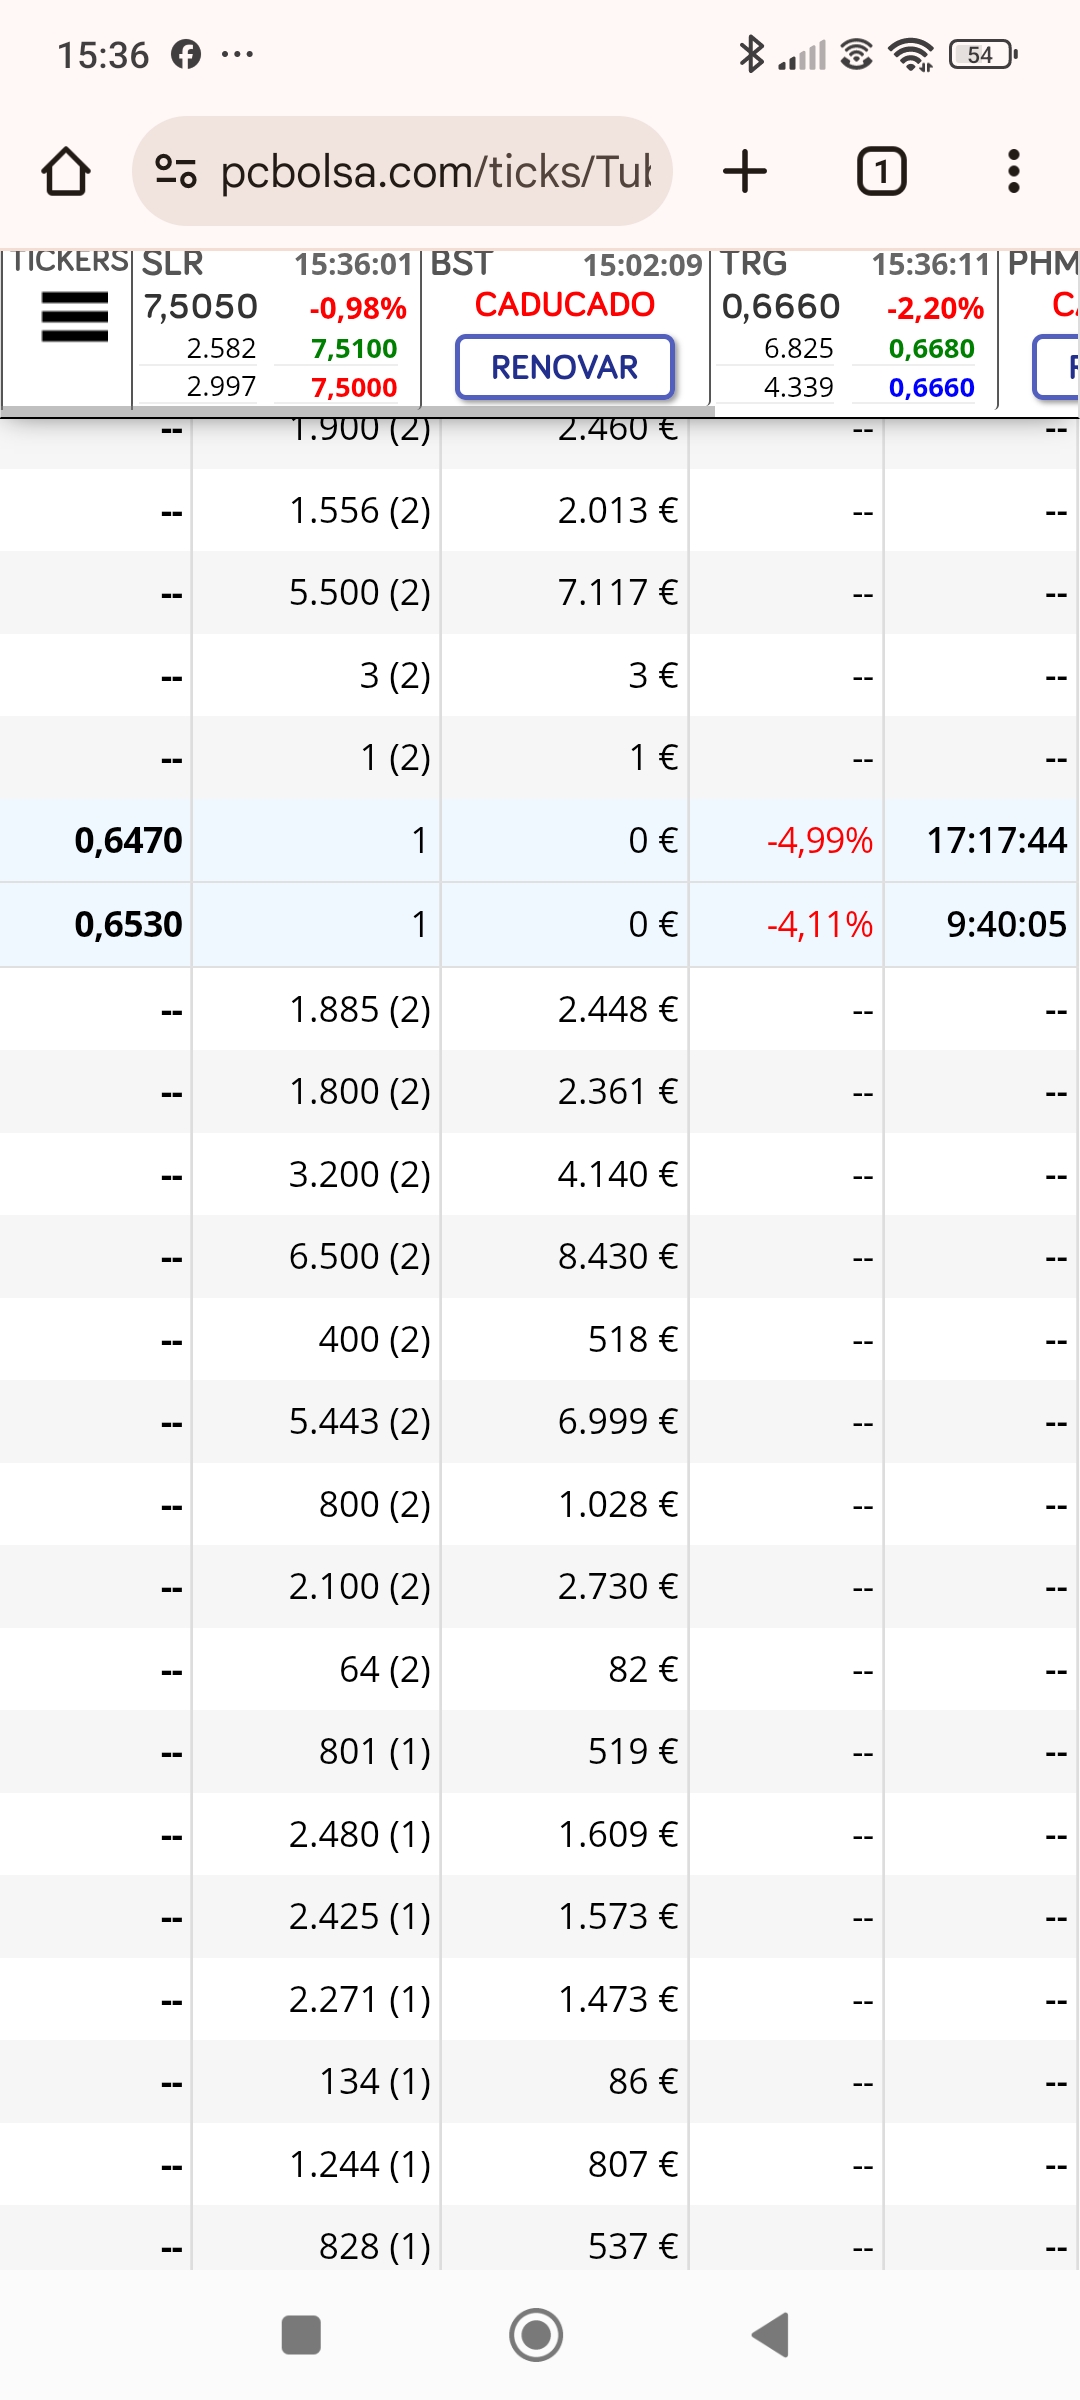1080x2400 pixels.
Task: Click the pcbolsa.com address bar
Action: [x=402, y=171]
